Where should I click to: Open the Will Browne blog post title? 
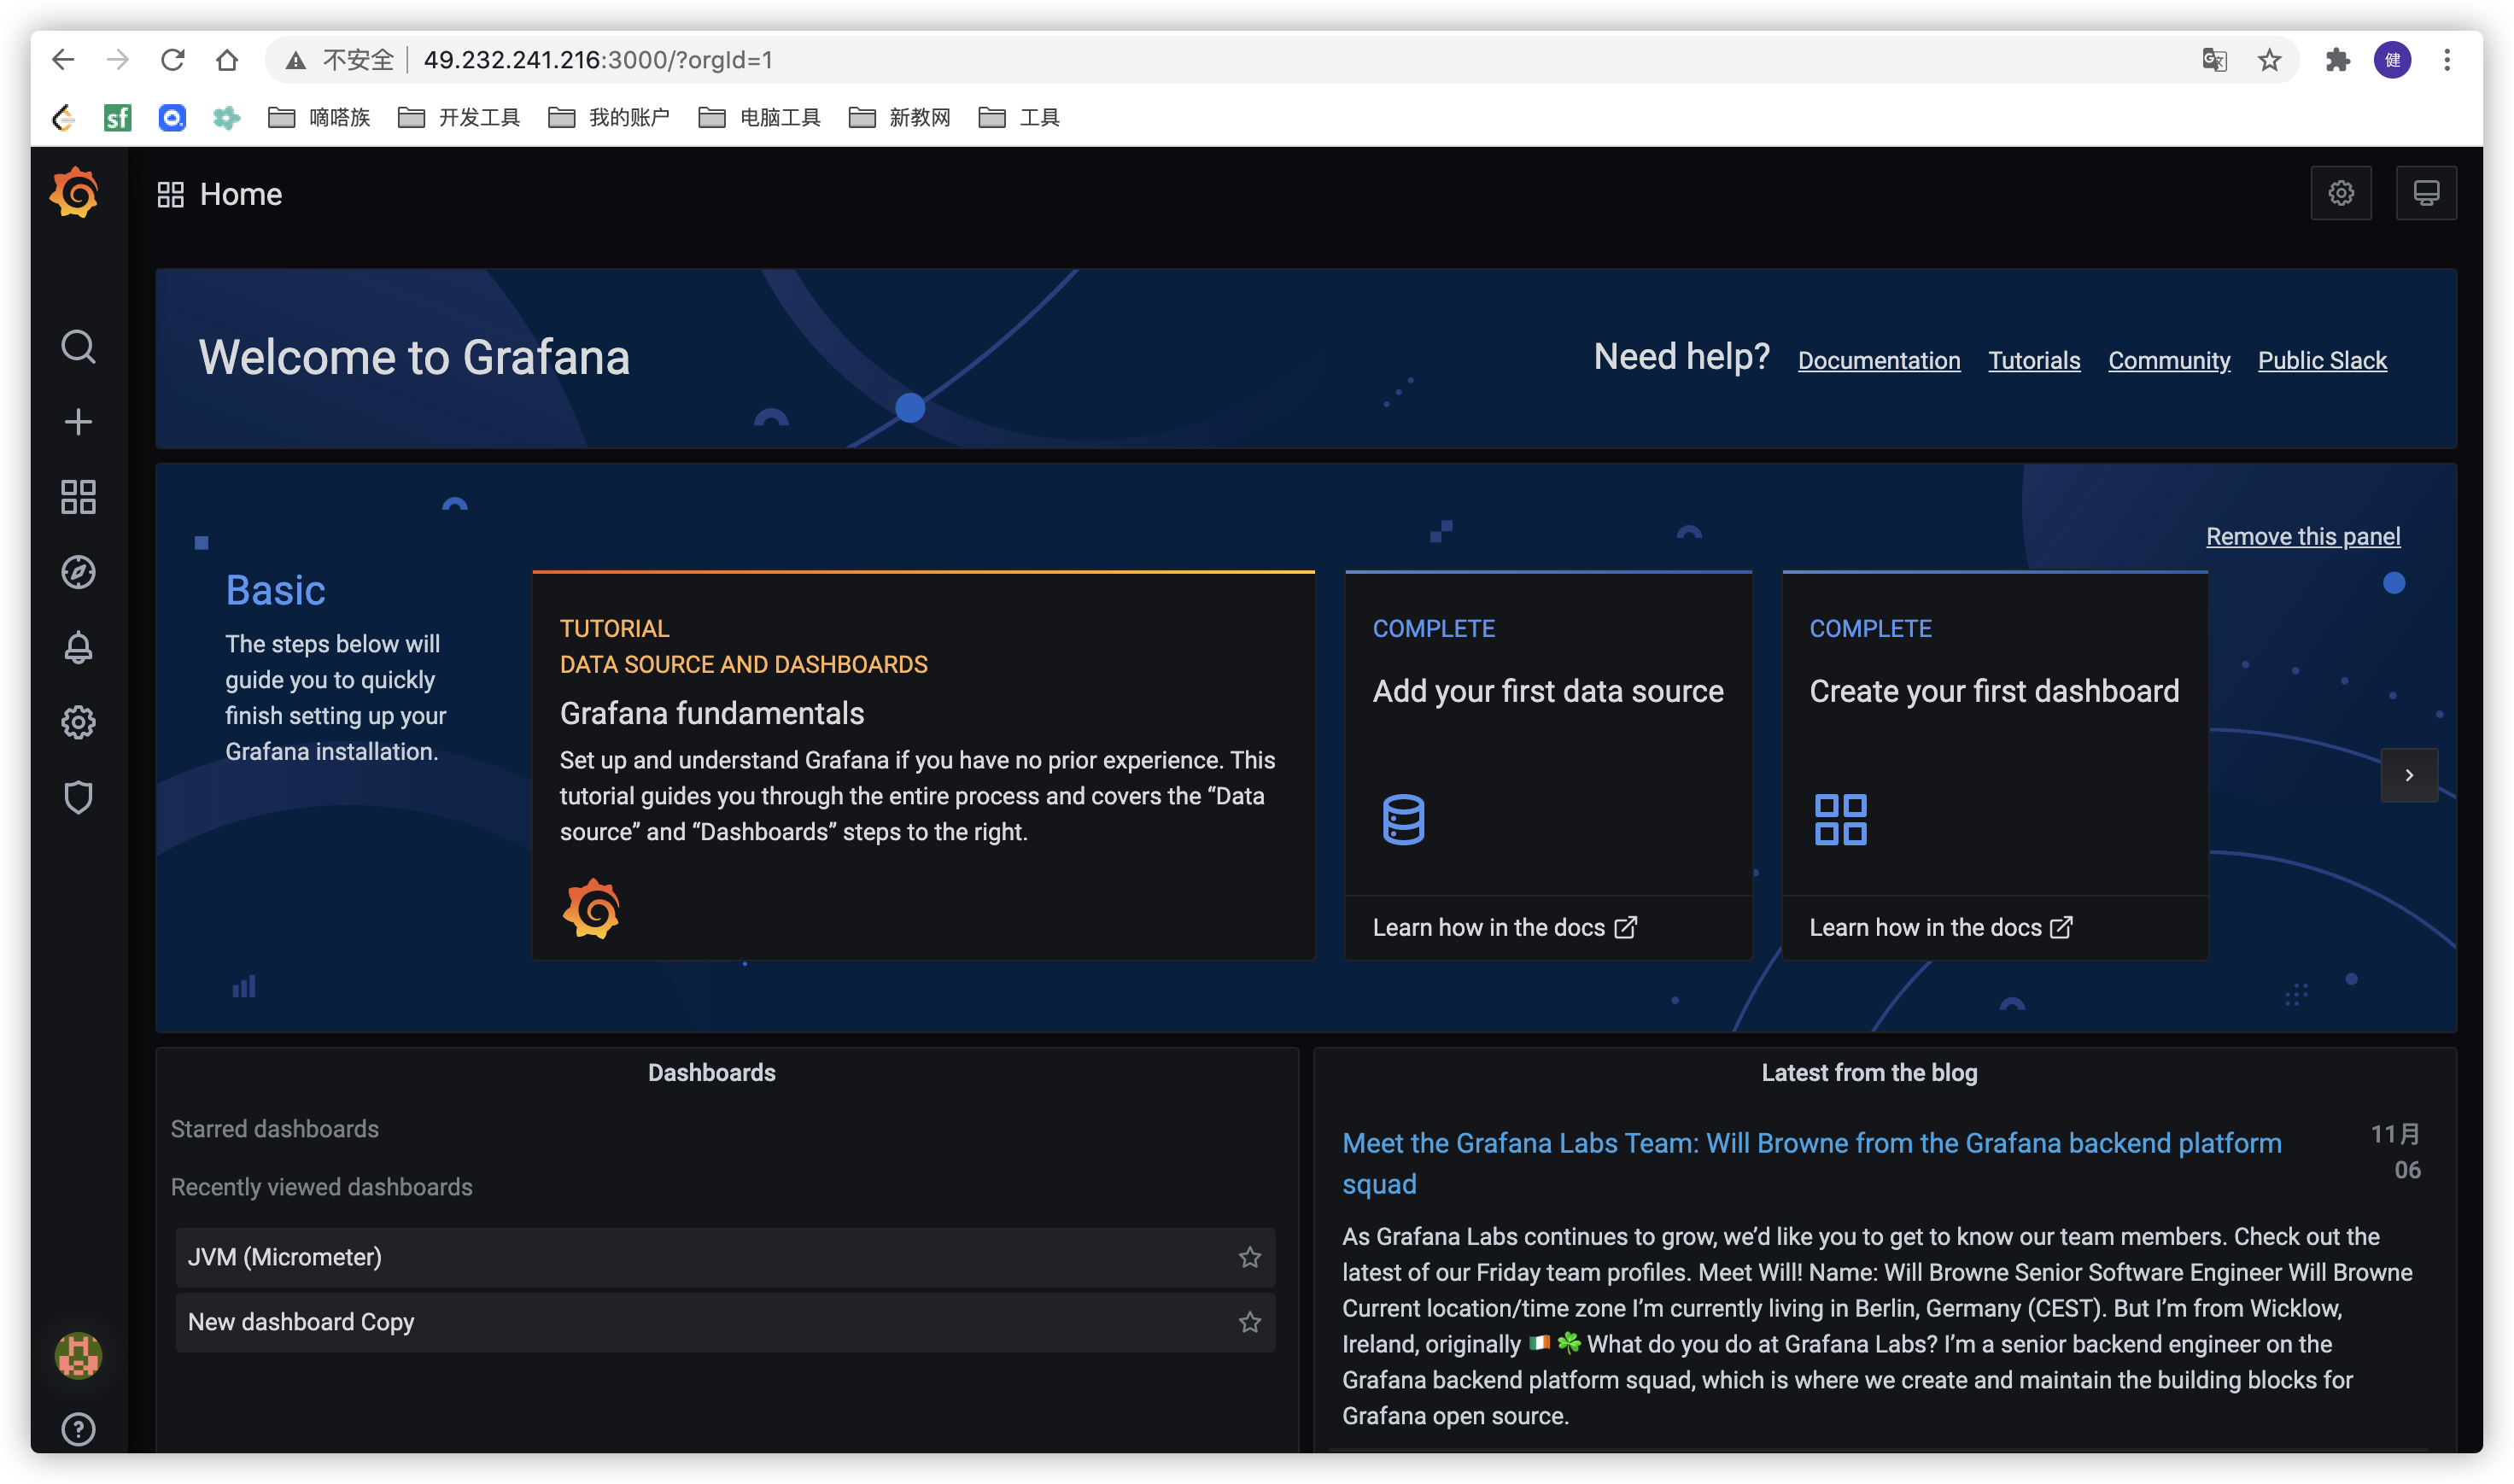pyautogui.click(x=1811, y=1163)
